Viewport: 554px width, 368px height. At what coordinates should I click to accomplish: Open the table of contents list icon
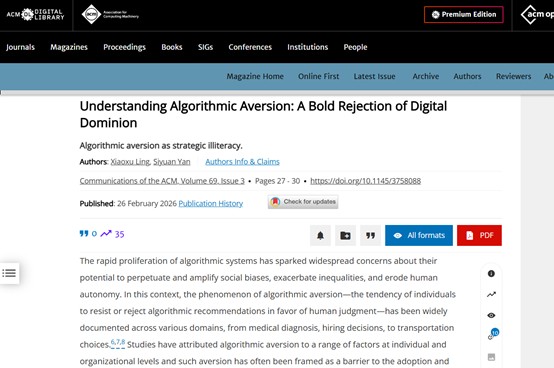point(9,273)
